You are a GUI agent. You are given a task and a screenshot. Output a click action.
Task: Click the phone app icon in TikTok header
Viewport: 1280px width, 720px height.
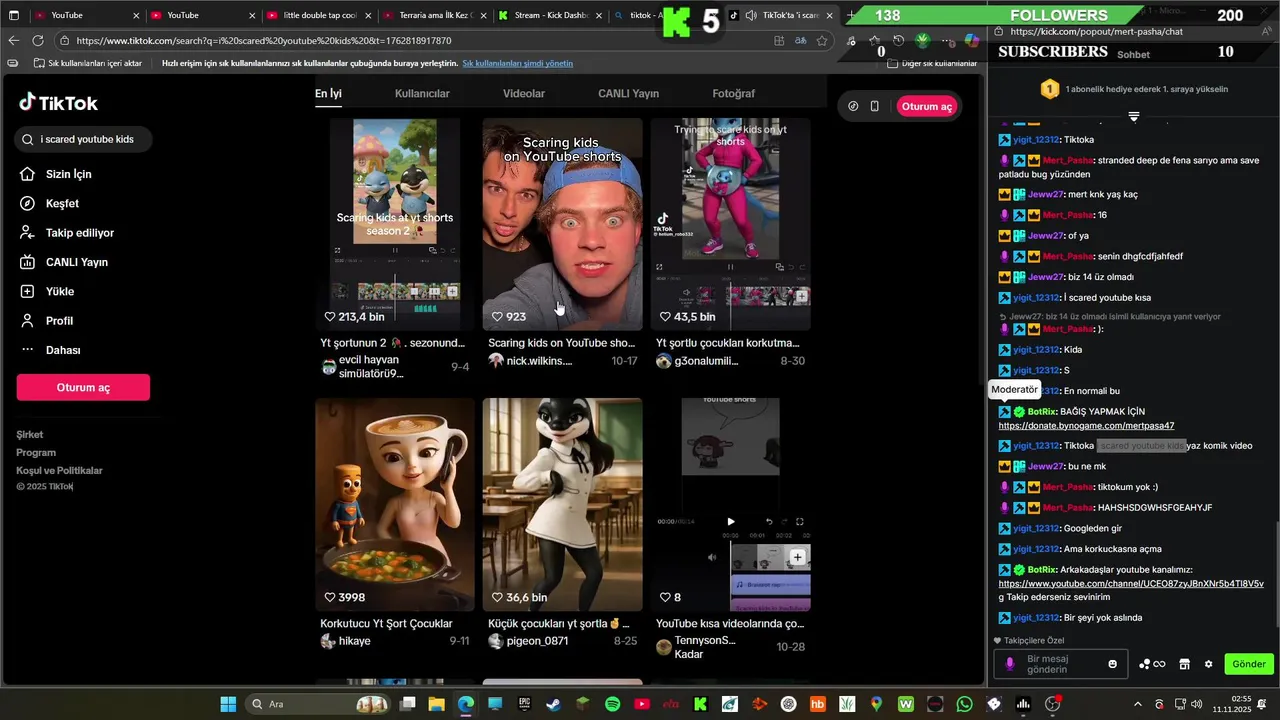875,106
